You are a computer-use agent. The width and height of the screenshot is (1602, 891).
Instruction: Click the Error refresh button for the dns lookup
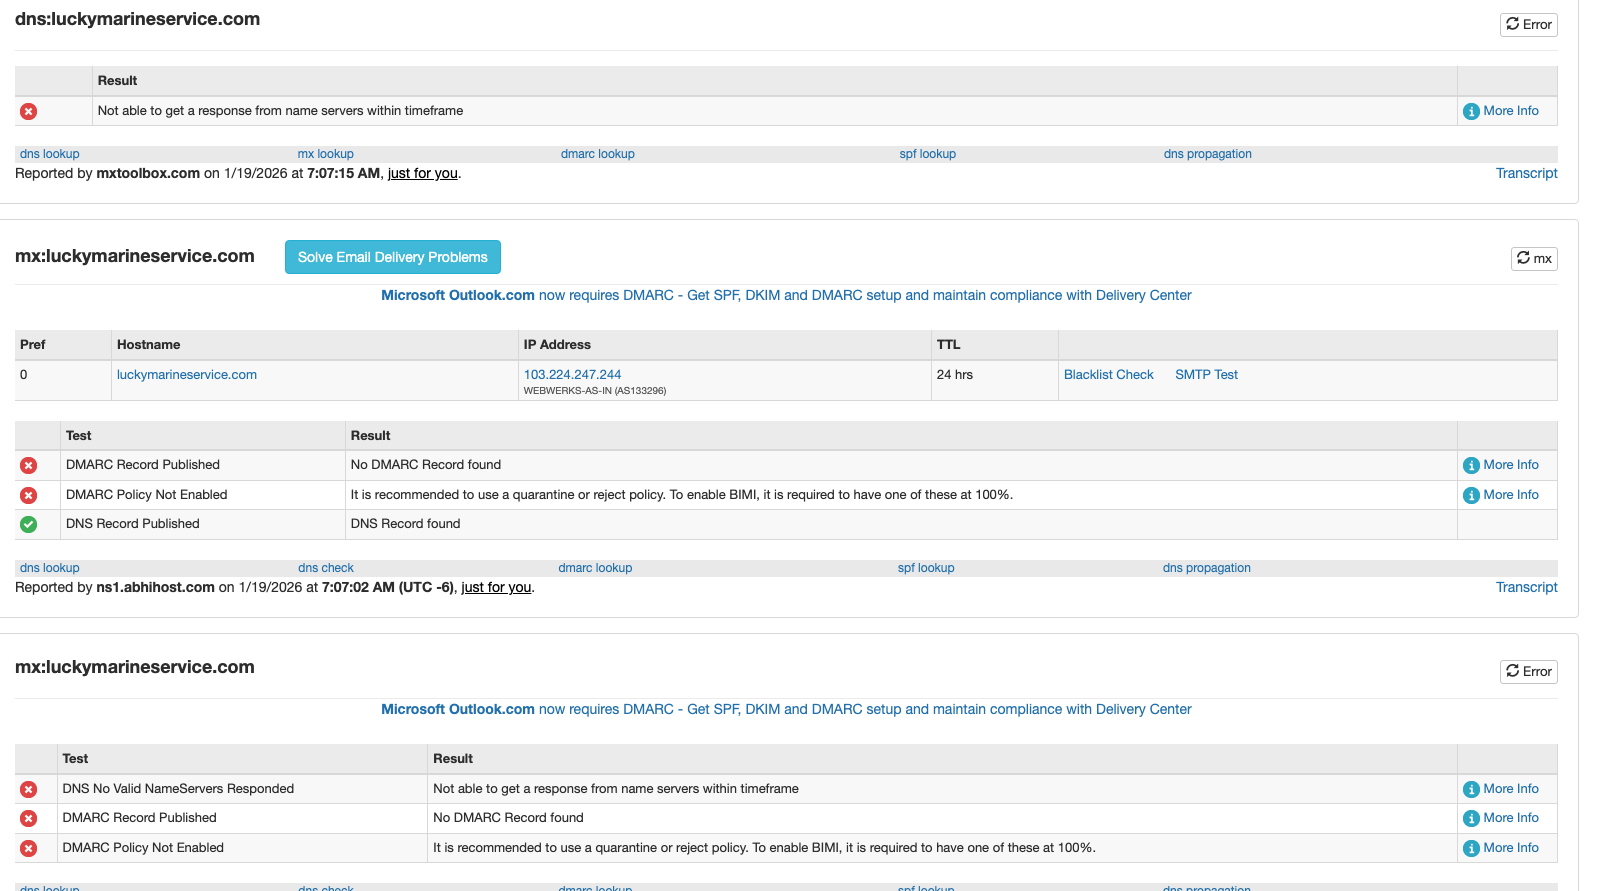coord(1528,24)
